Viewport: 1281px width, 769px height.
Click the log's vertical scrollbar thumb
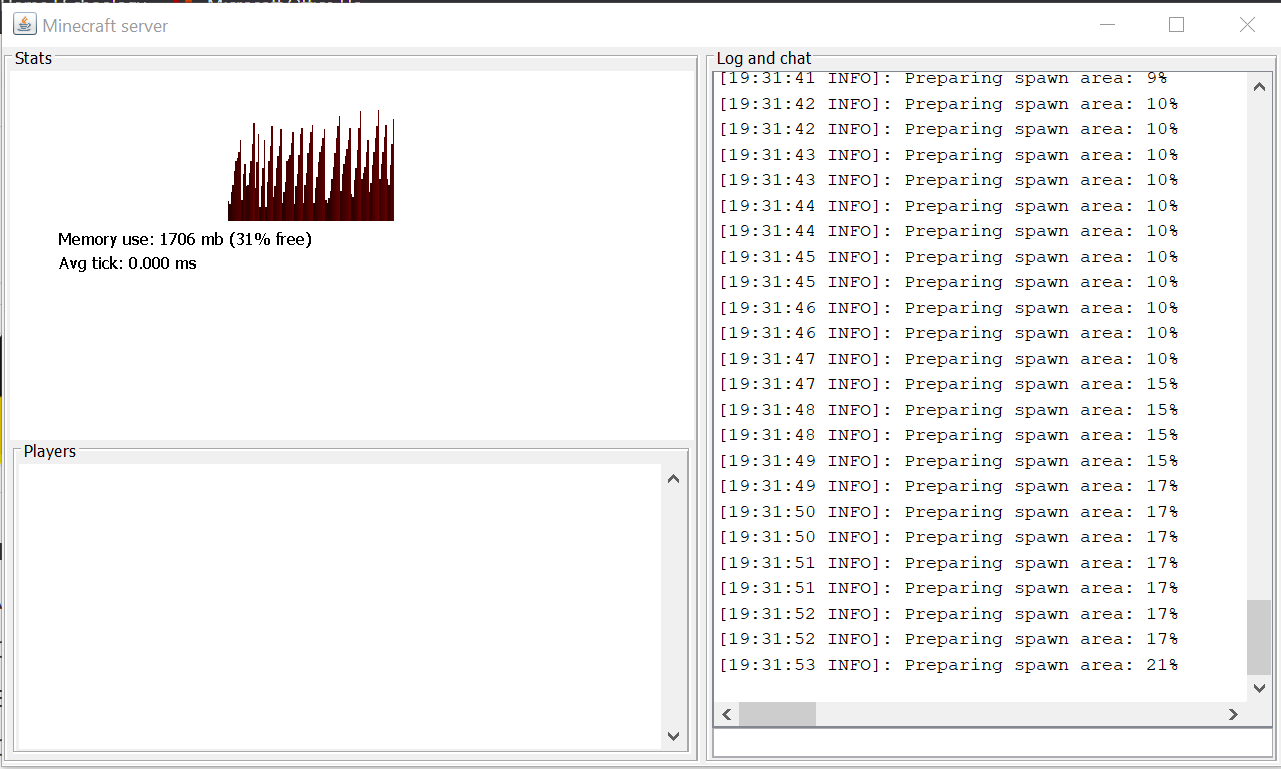pyautogui.click(x=1259, y=637)
